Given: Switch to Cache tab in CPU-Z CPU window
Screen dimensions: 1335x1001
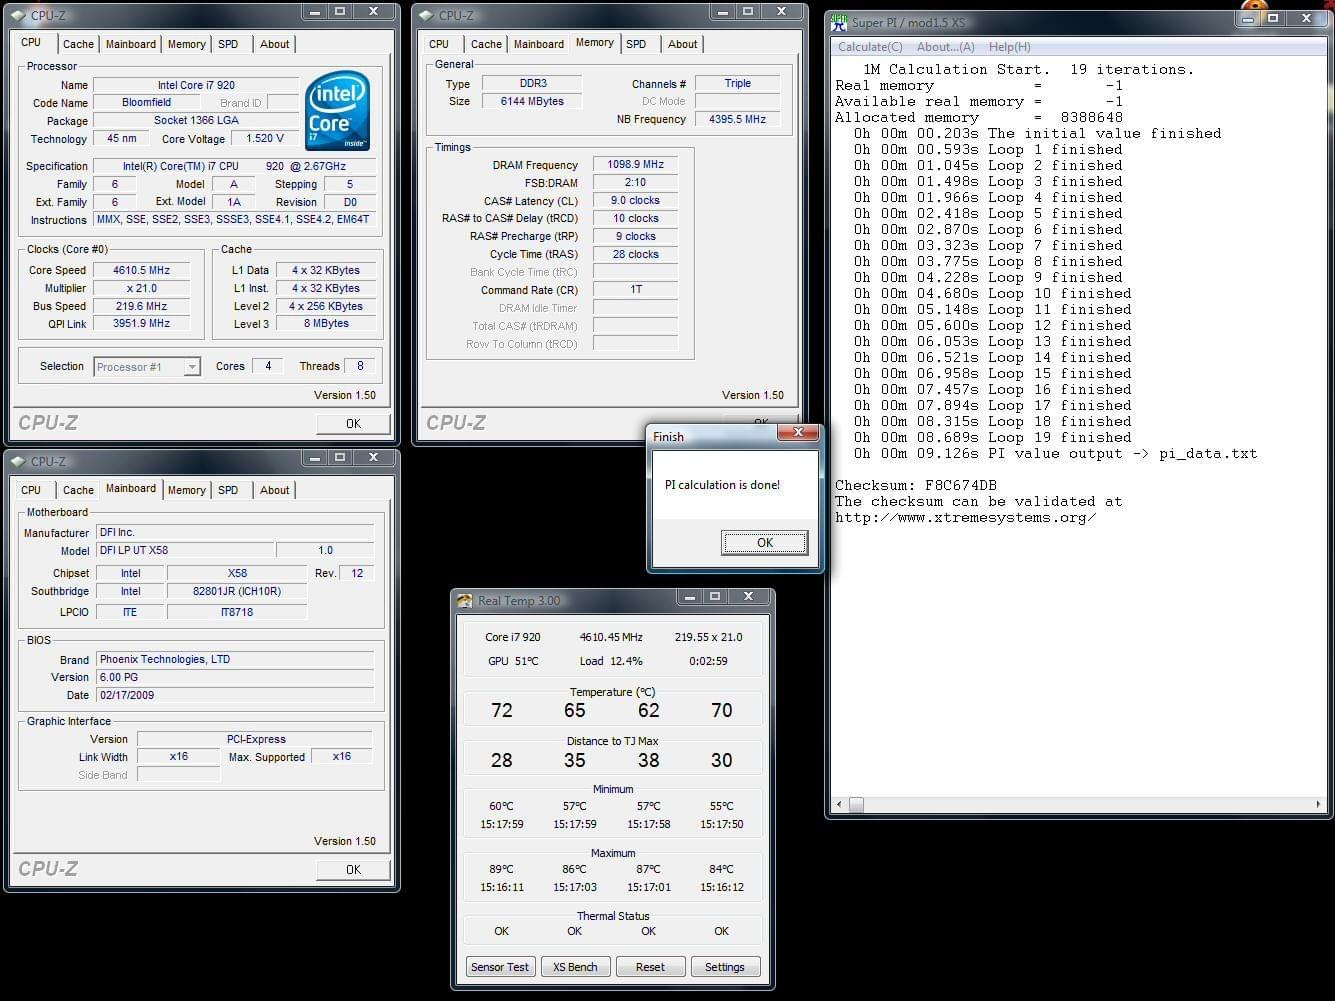Looking at the screenshot, I should pyautogui.click(x=78, y=44).
